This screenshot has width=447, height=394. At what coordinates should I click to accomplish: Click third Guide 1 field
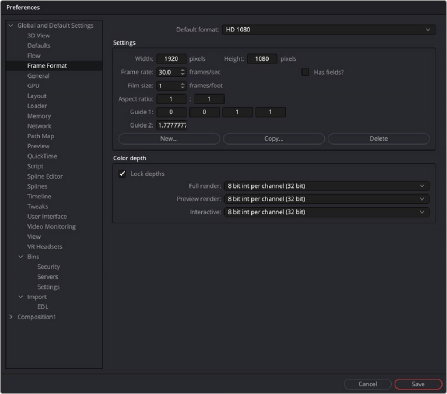237,112
